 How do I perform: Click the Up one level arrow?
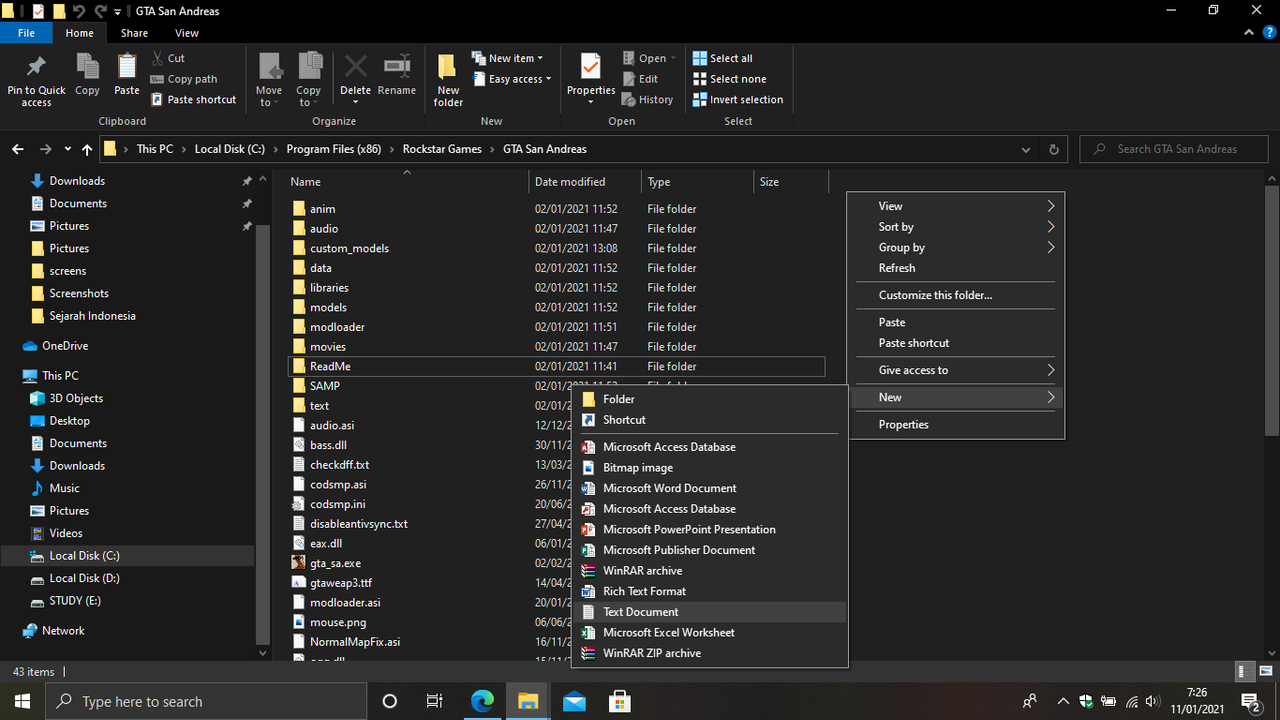tap(87, 149)
